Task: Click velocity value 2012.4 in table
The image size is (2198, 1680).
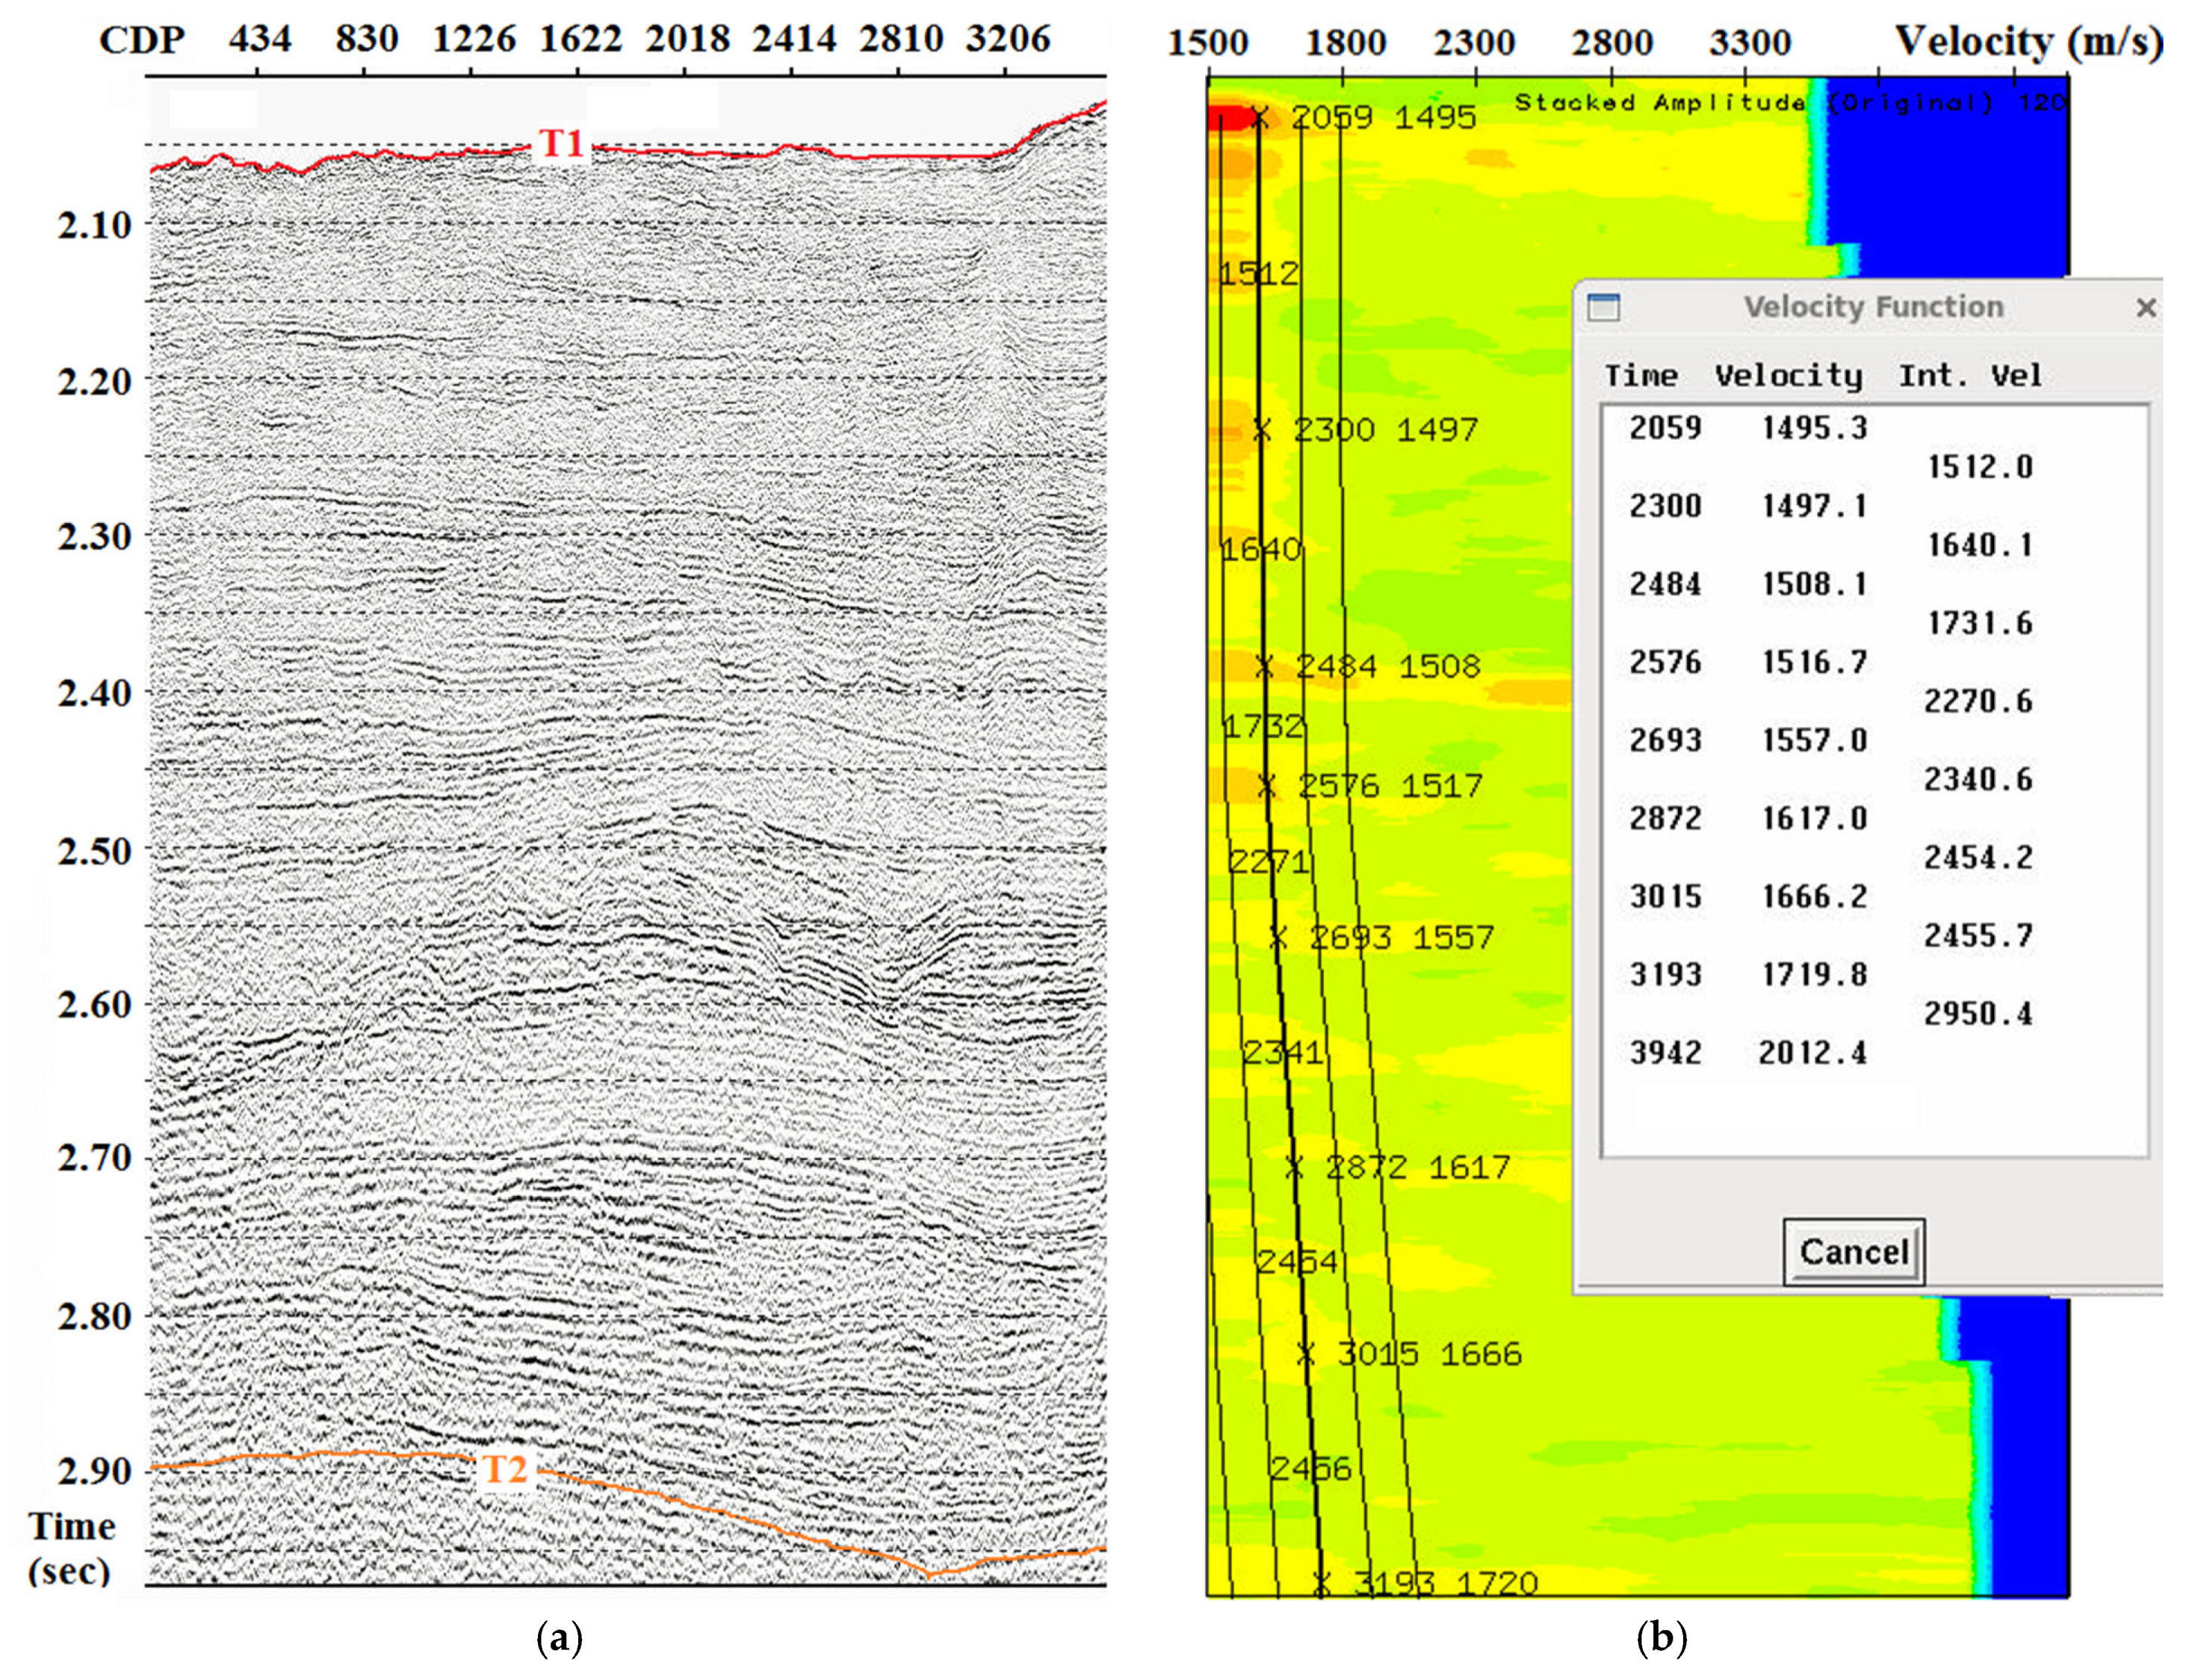Action: click(x=1812, y=1052)
